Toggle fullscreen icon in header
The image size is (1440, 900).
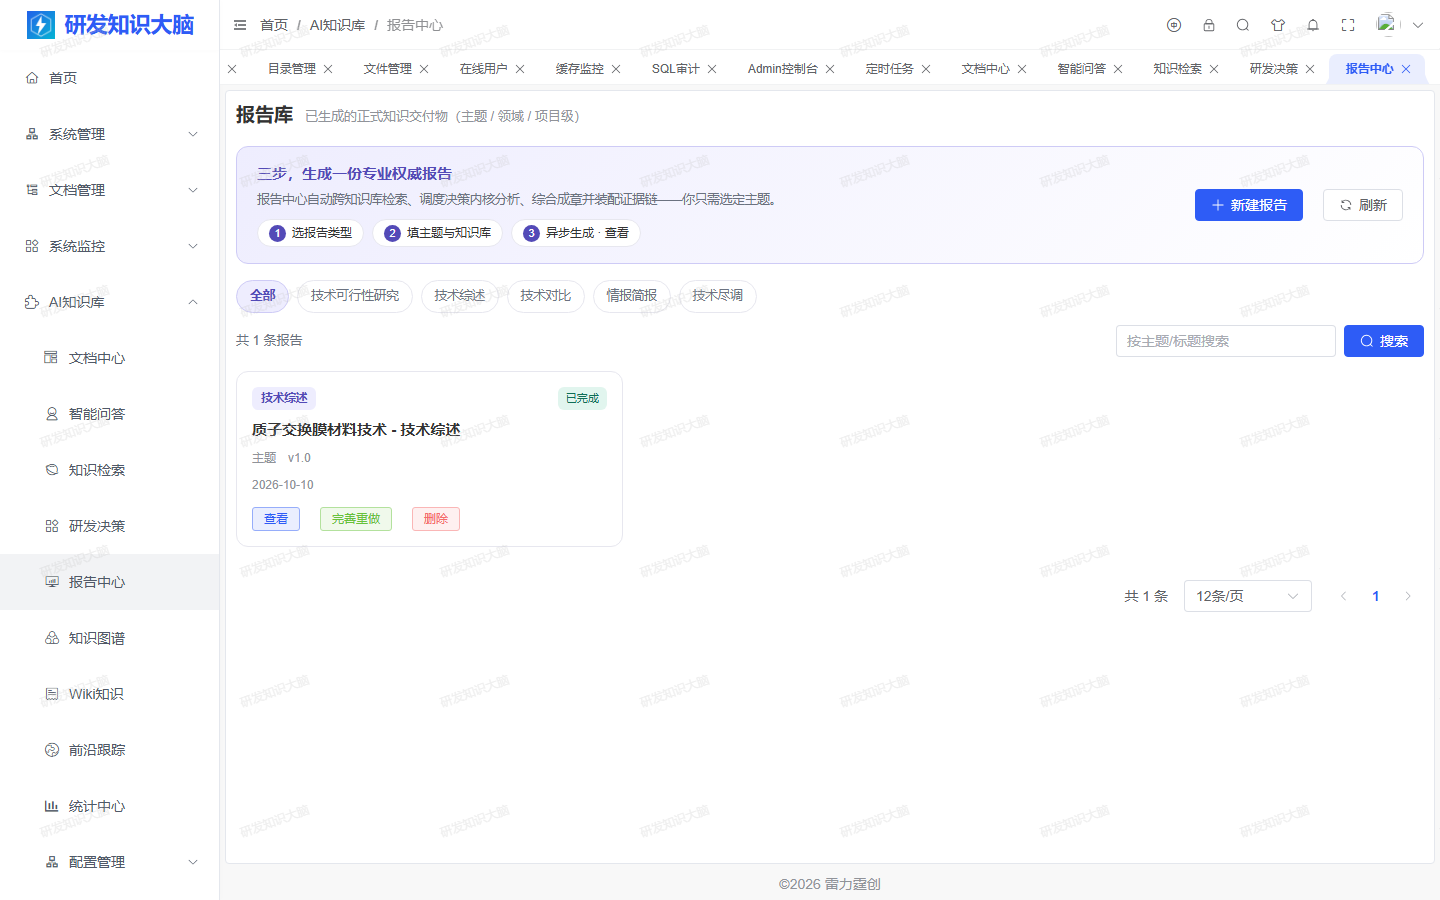pyautogui.click(x=1348, y=25)
